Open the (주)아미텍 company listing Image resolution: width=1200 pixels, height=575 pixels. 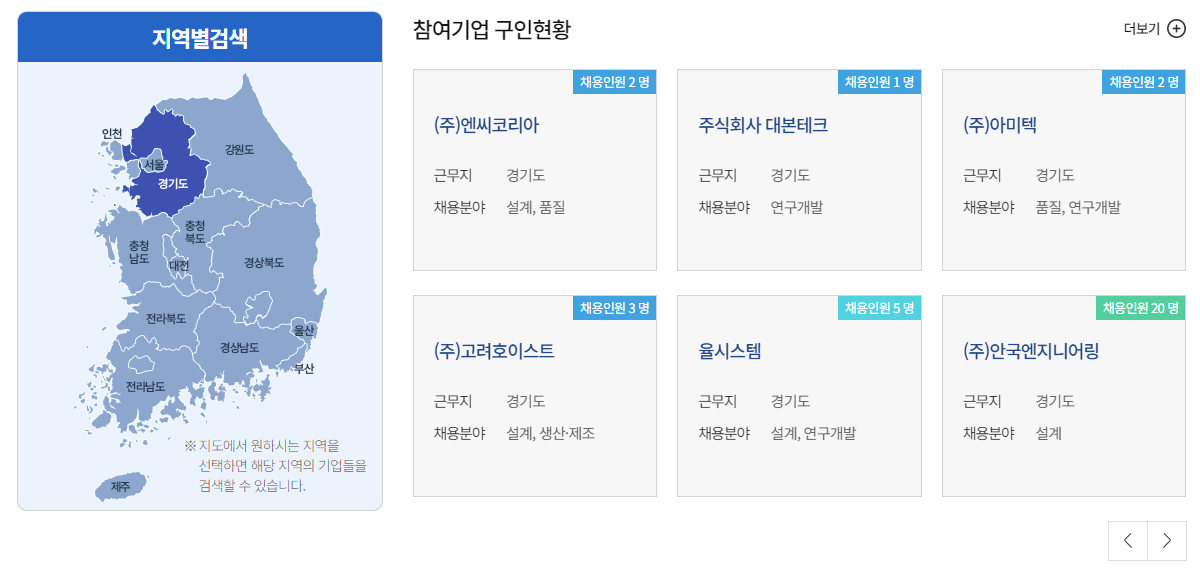[1064, 170]
